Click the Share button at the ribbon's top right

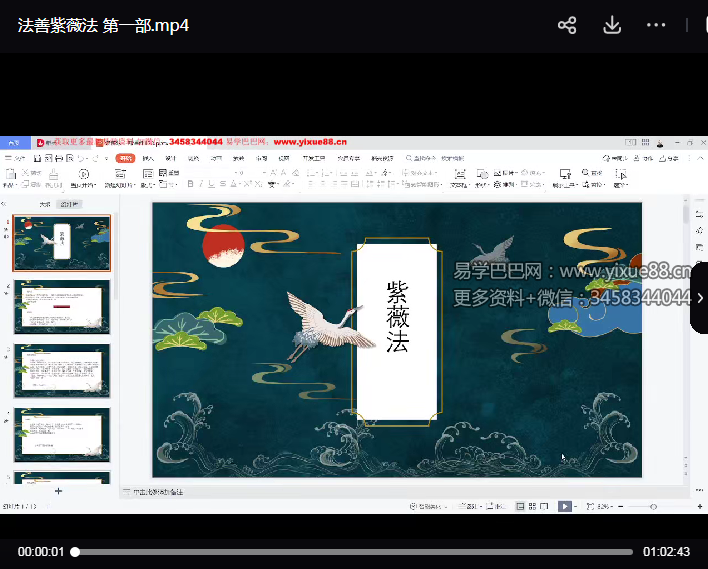(x=669, y=158)
